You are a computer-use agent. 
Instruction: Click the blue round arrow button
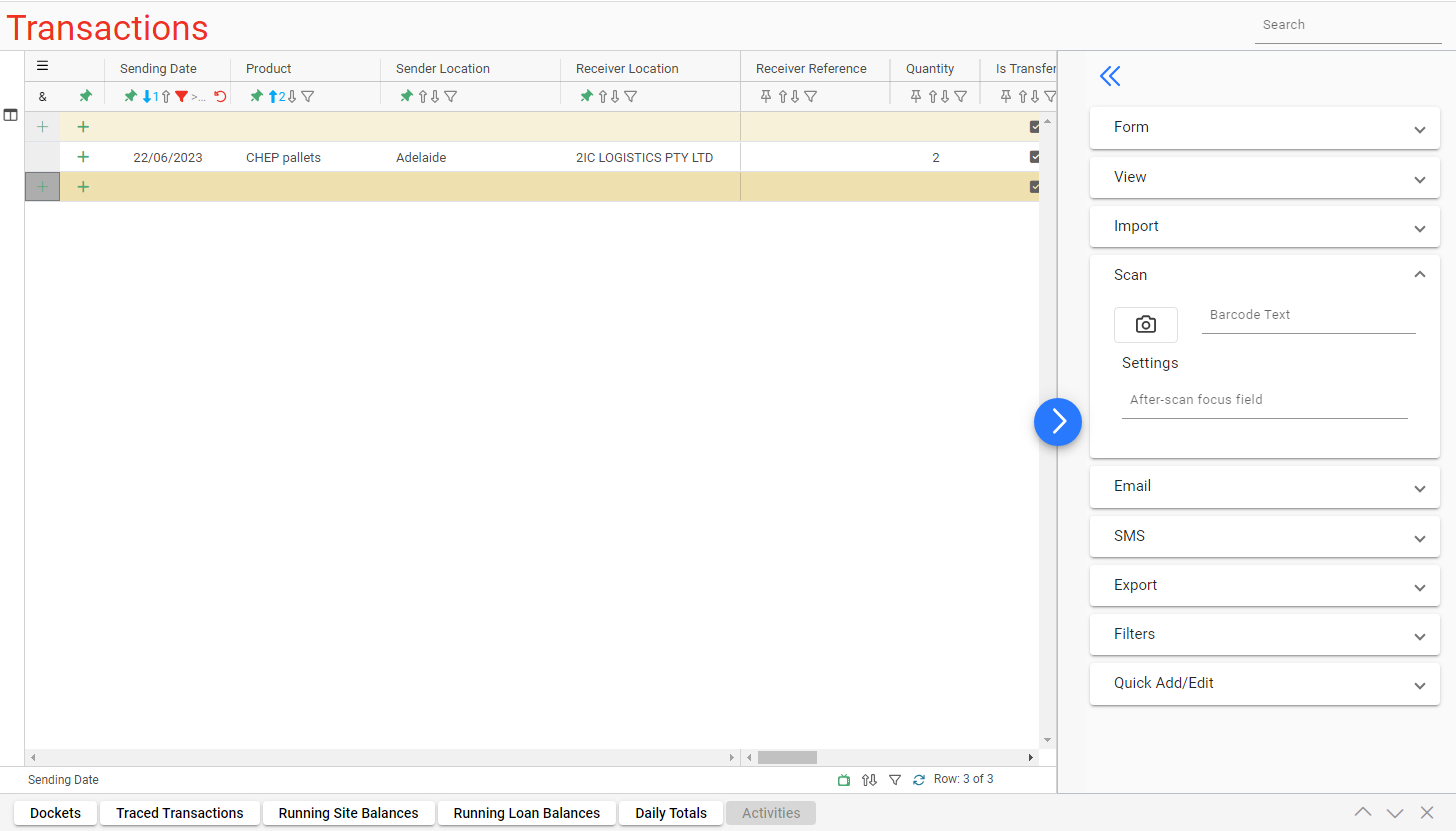1058,422
